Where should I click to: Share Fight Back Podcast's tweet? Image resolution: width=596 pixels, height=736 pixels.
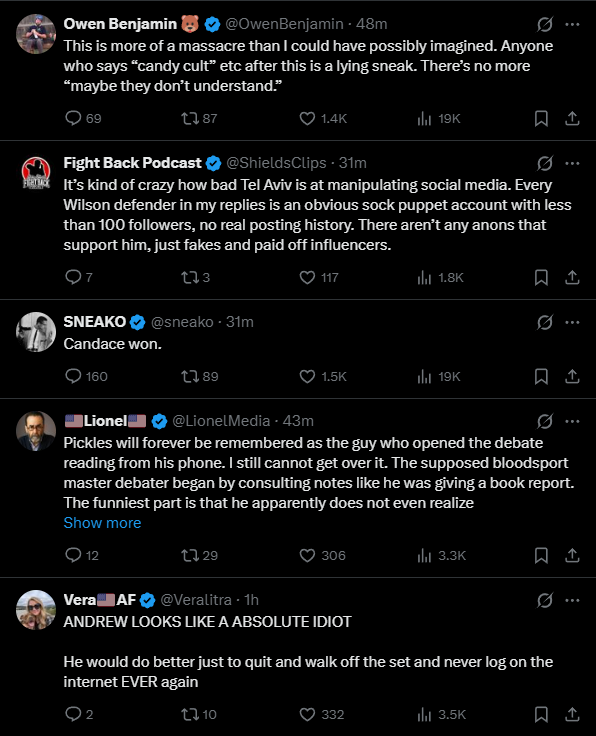tap(572, 277)
